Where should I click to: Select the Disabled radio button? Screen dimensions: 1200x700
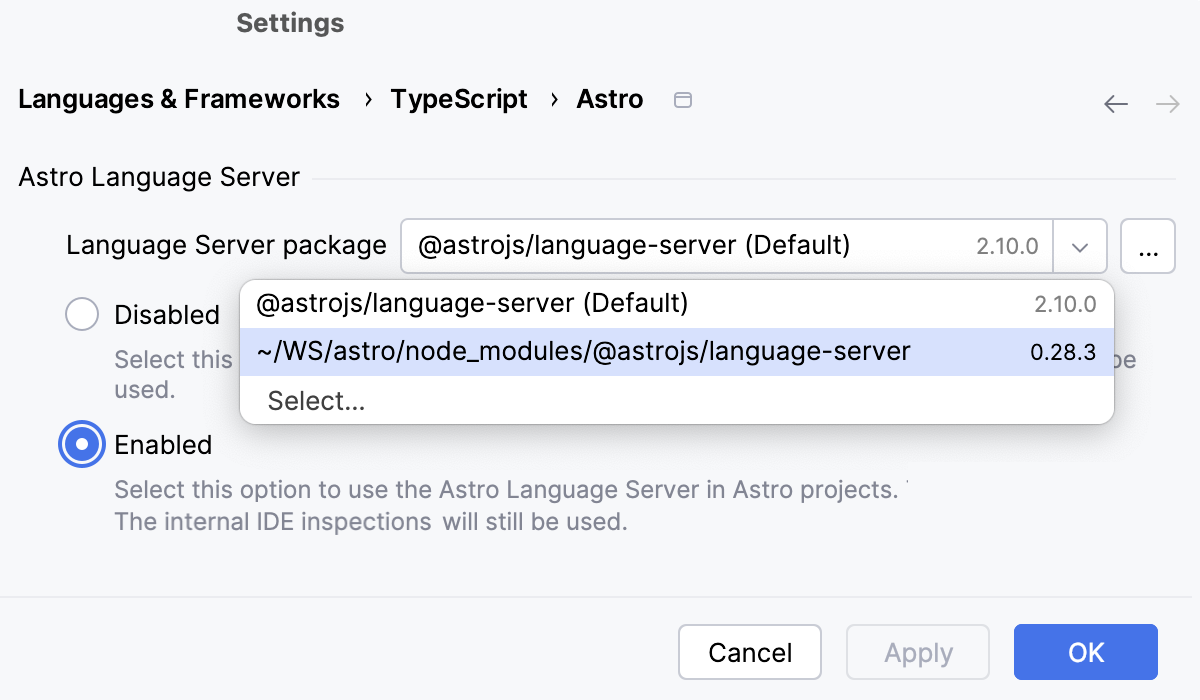pos(82,314)
